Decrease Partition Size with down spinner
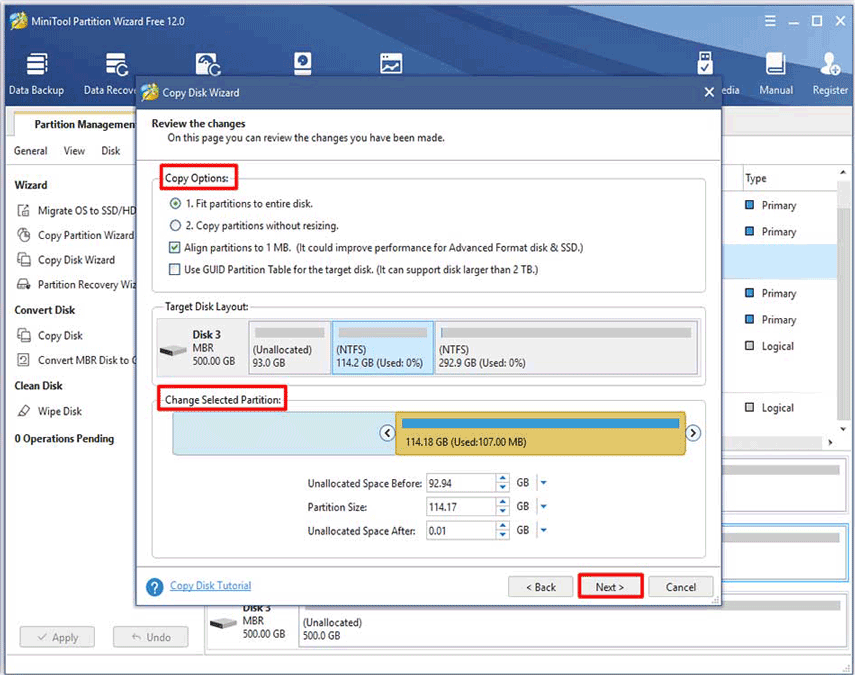This screenshot has width=855, height=675. pyautogui.click(x=503, y=511)
